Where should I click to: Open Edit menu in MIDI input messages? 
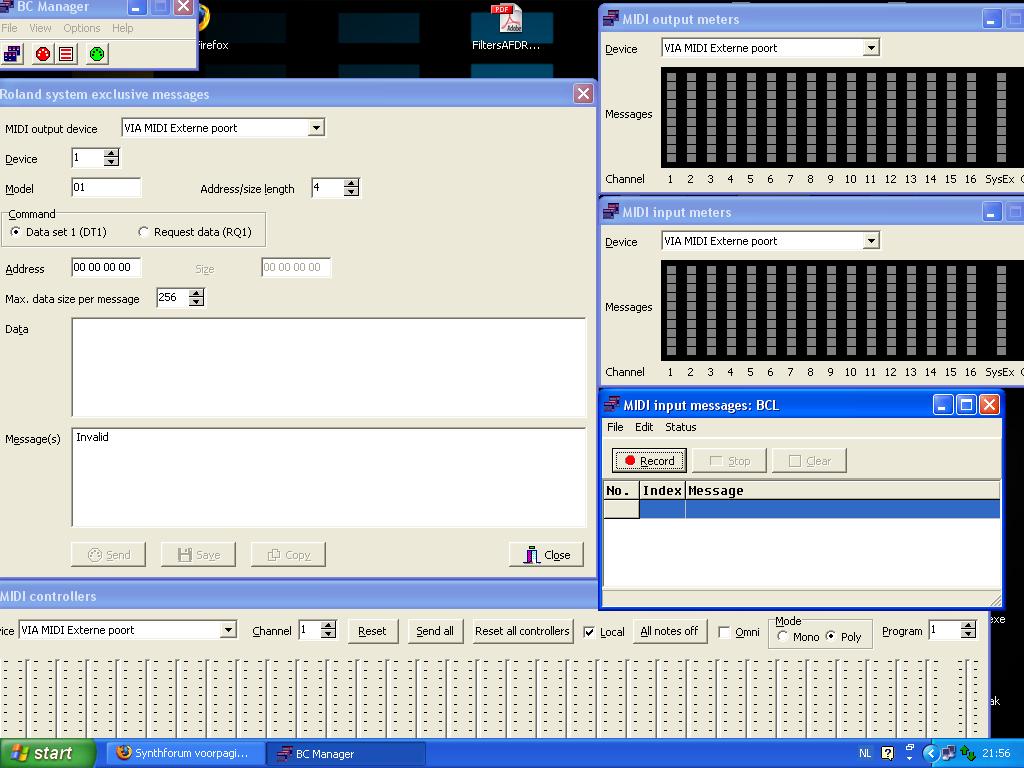pos(644,426)
